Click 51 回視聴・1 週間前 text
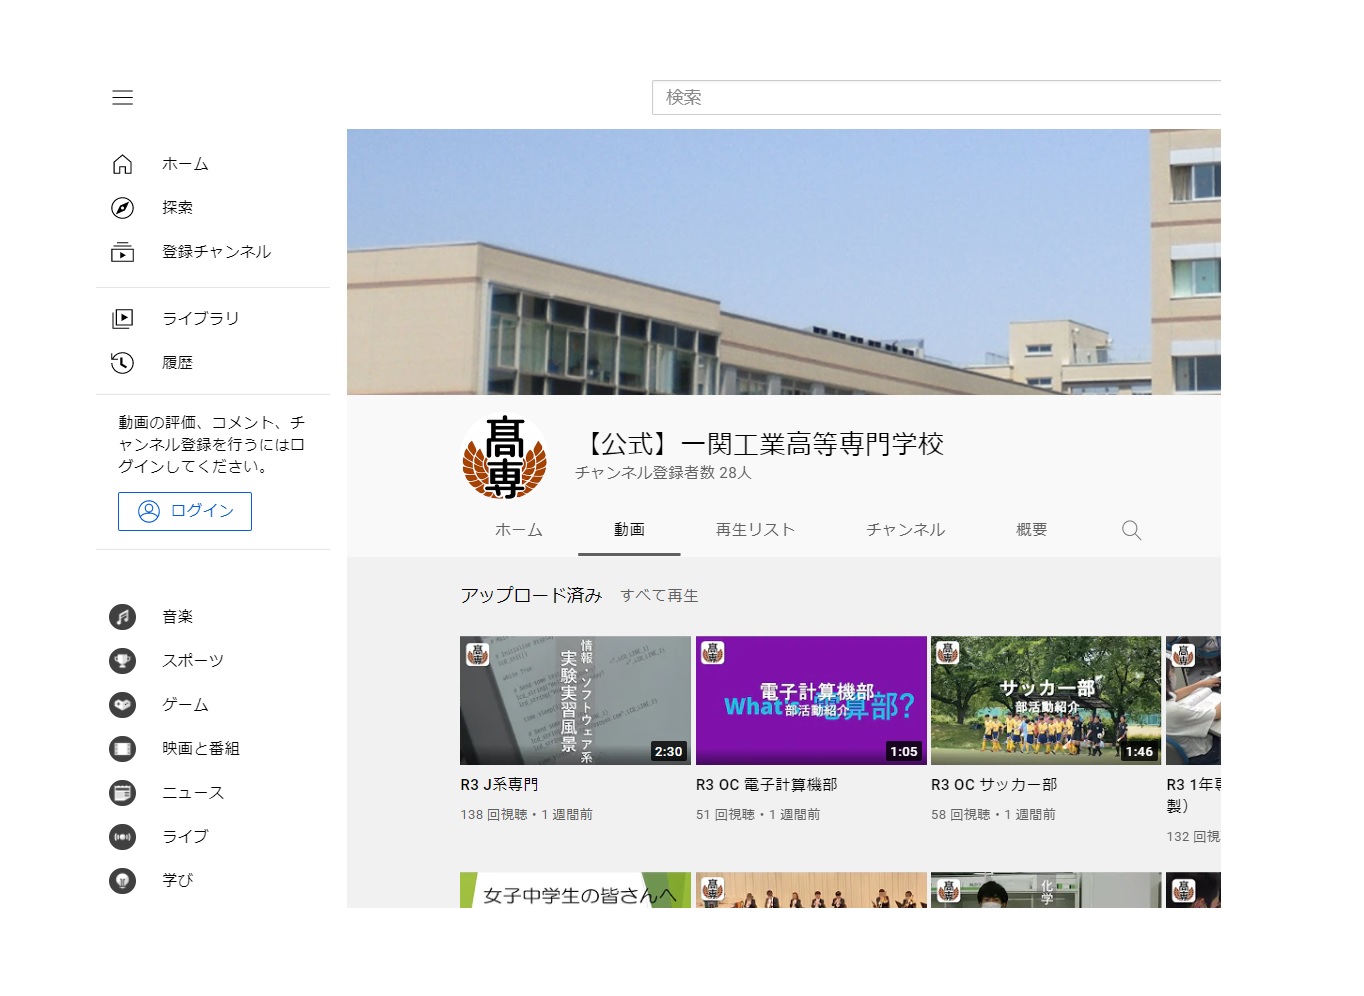The width and height of the screenshot is (1364, 996). (x=758, y=815)
